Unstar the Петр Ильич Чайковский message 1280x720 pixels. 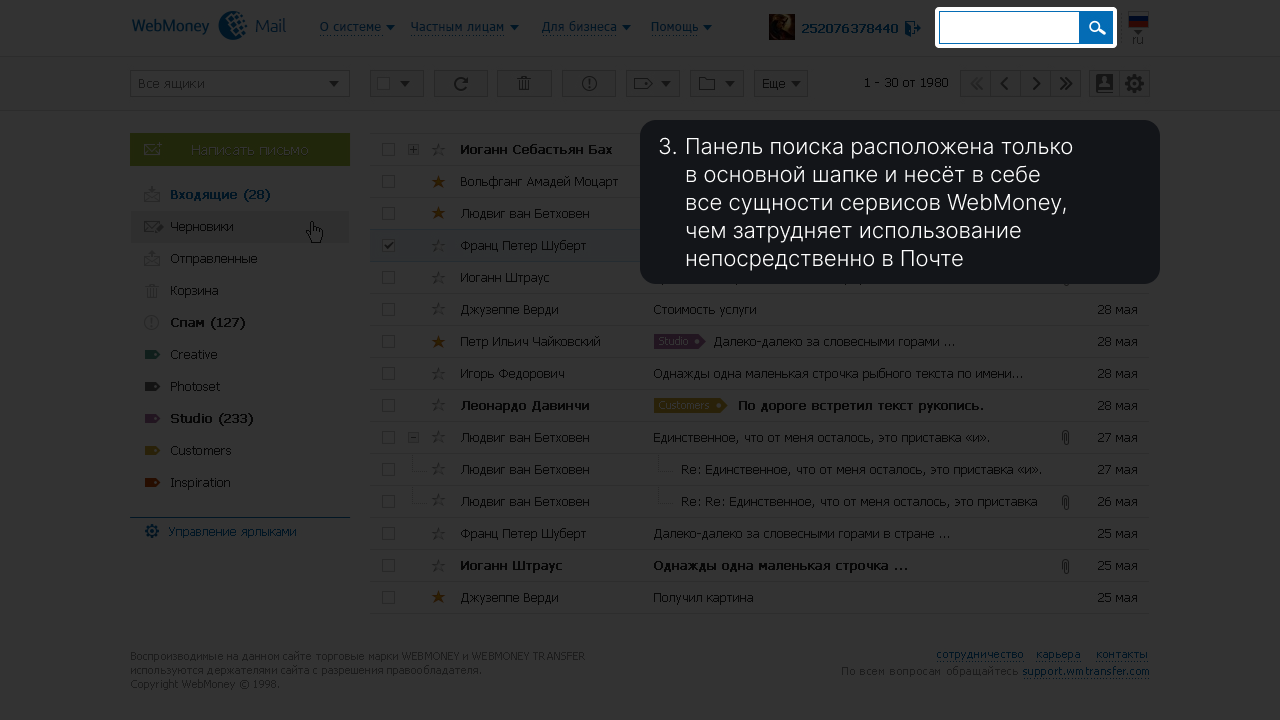(438, 341)
